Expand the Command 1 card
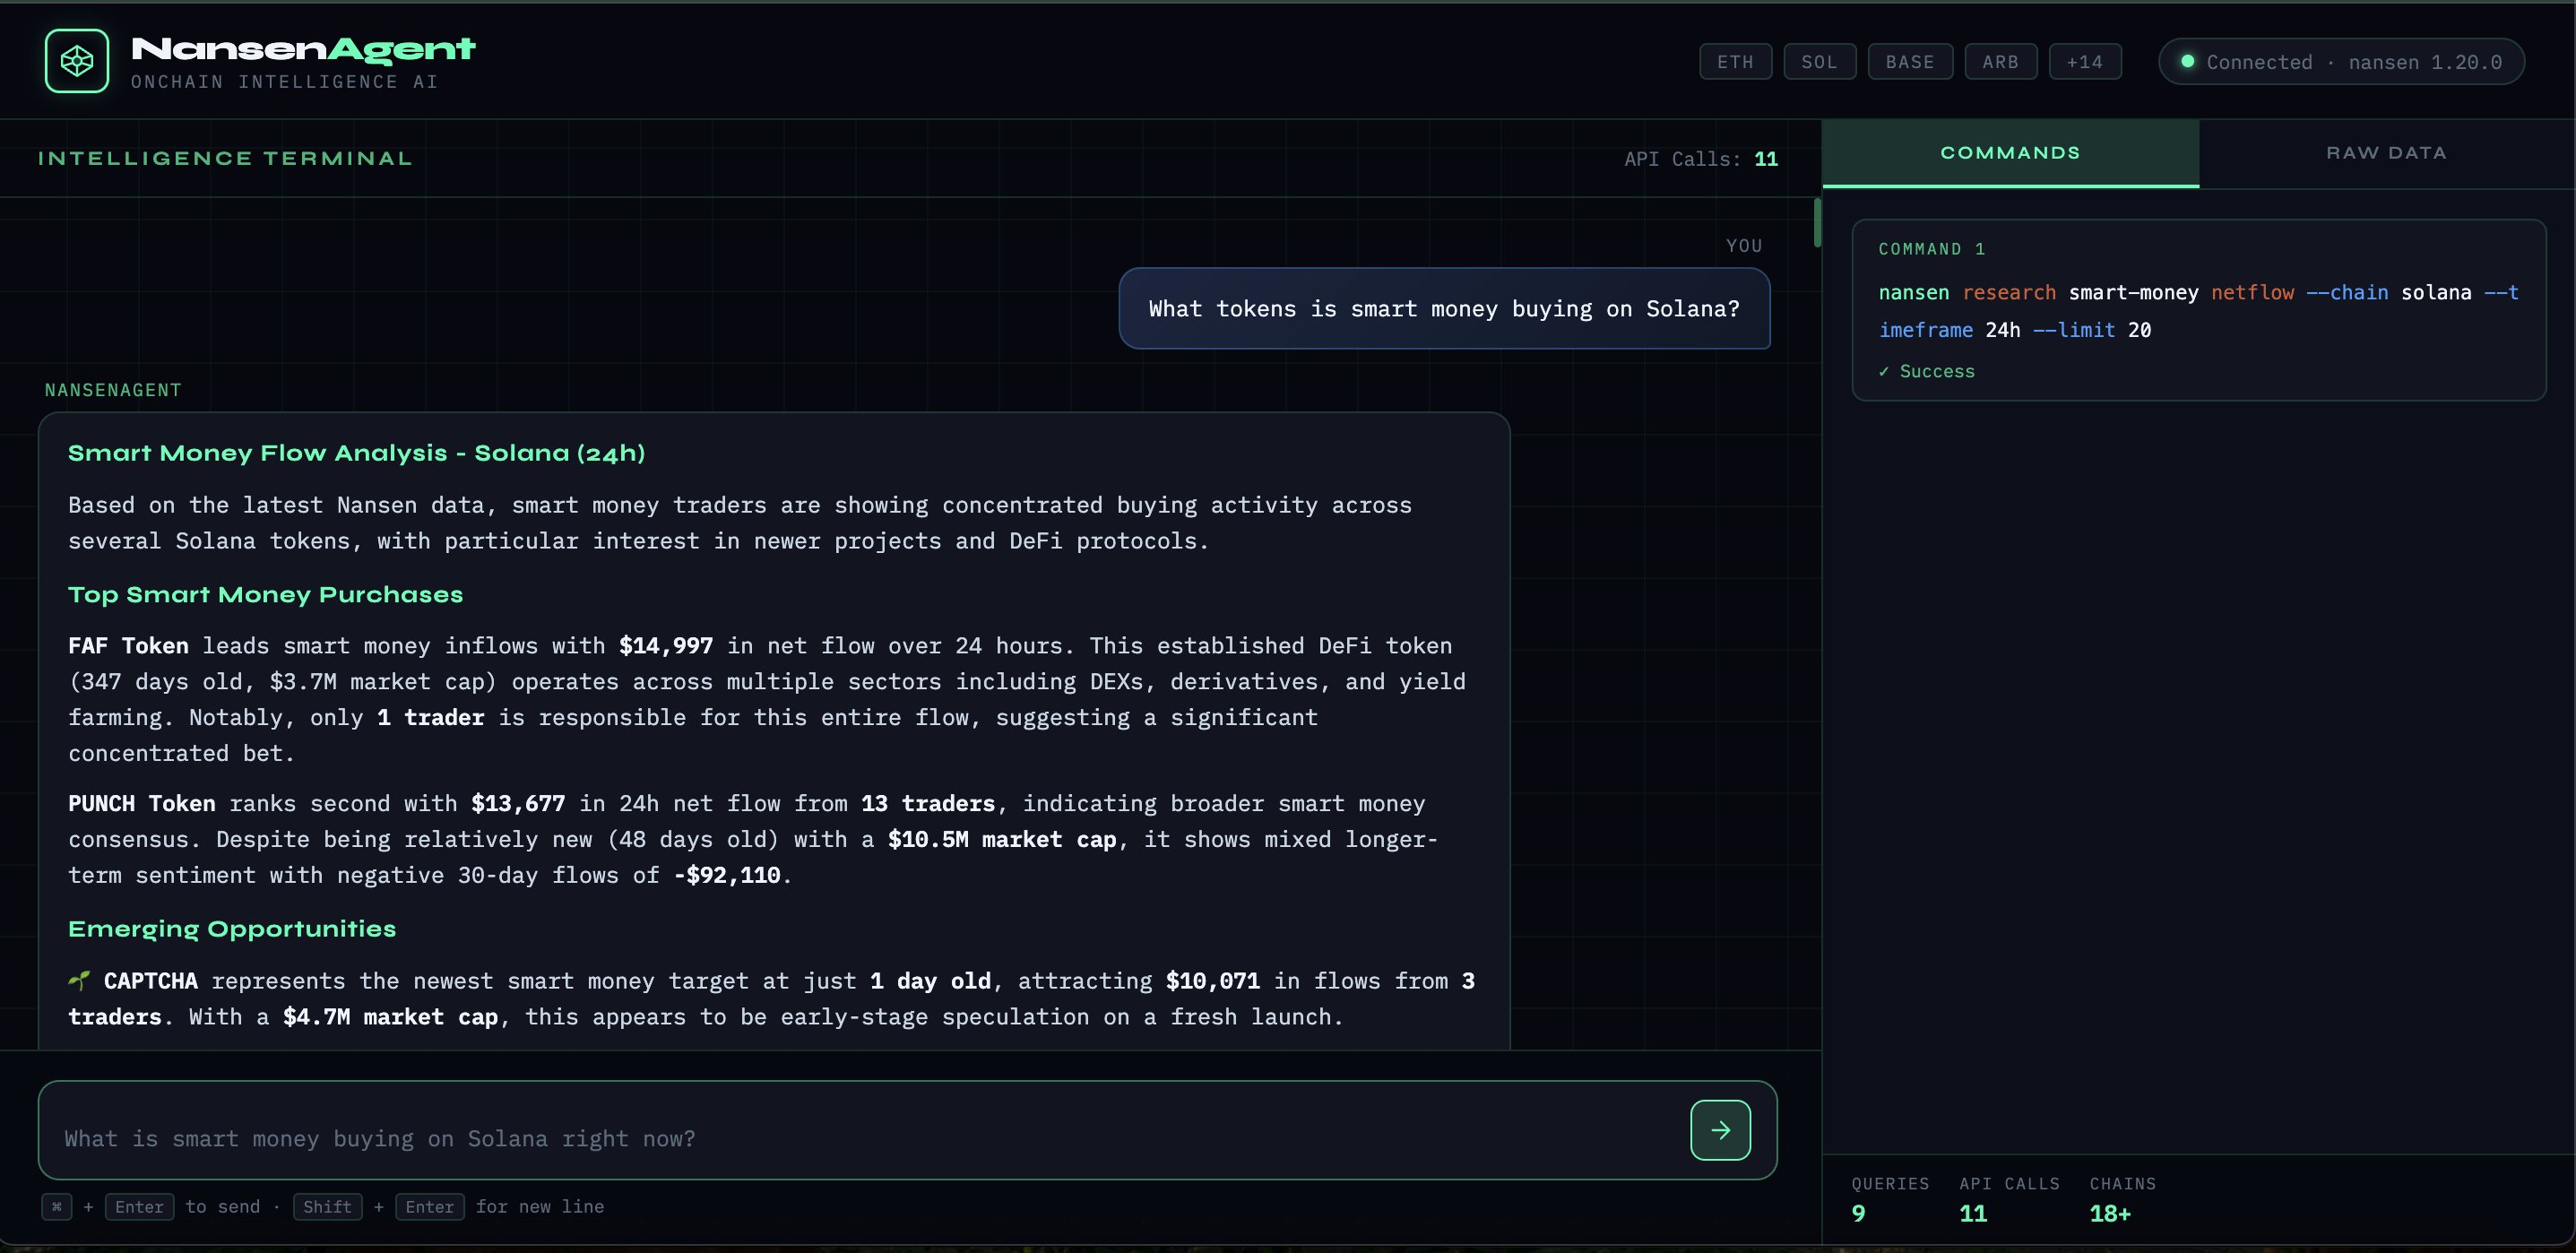 [x=2198, y=310]
